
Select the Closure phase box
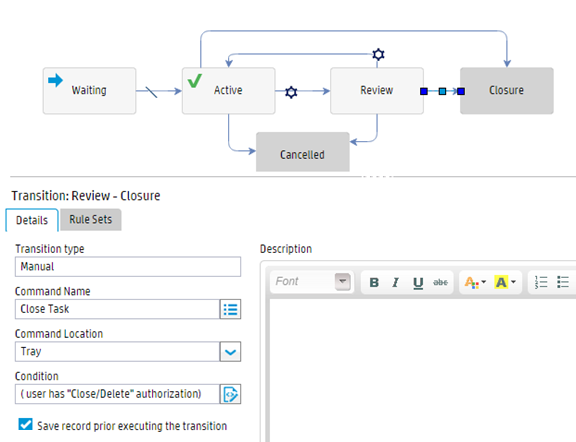[507, 90]
